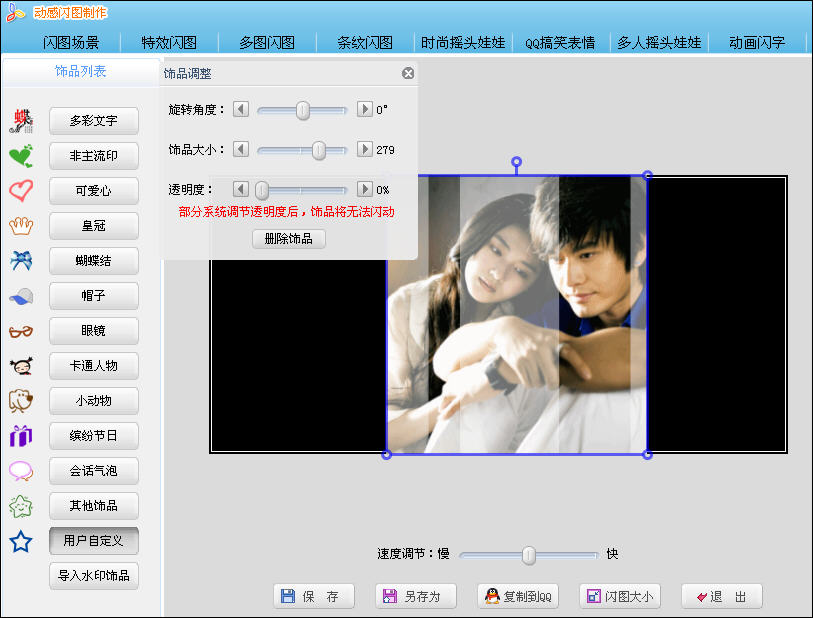Click the speech bubble icon
The width and height of the screenshot is (813, 618).
coord(21,471)
